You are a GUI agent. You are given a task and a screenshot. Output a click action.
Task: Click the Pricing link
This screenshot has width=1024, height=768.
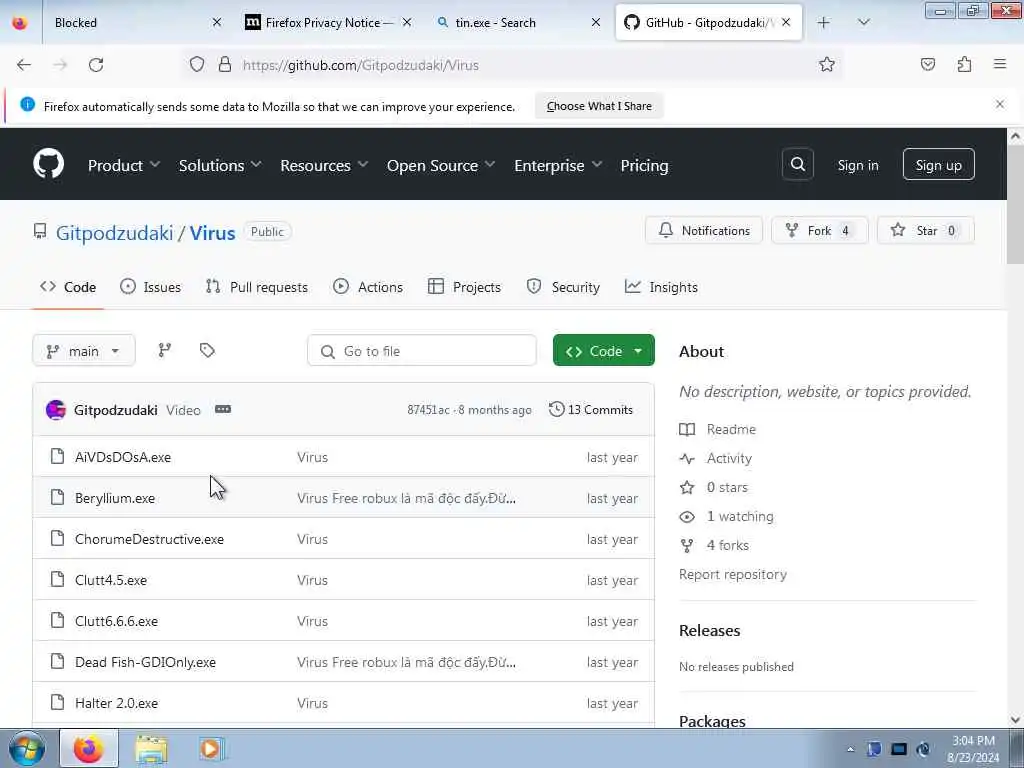coord(644,165)
